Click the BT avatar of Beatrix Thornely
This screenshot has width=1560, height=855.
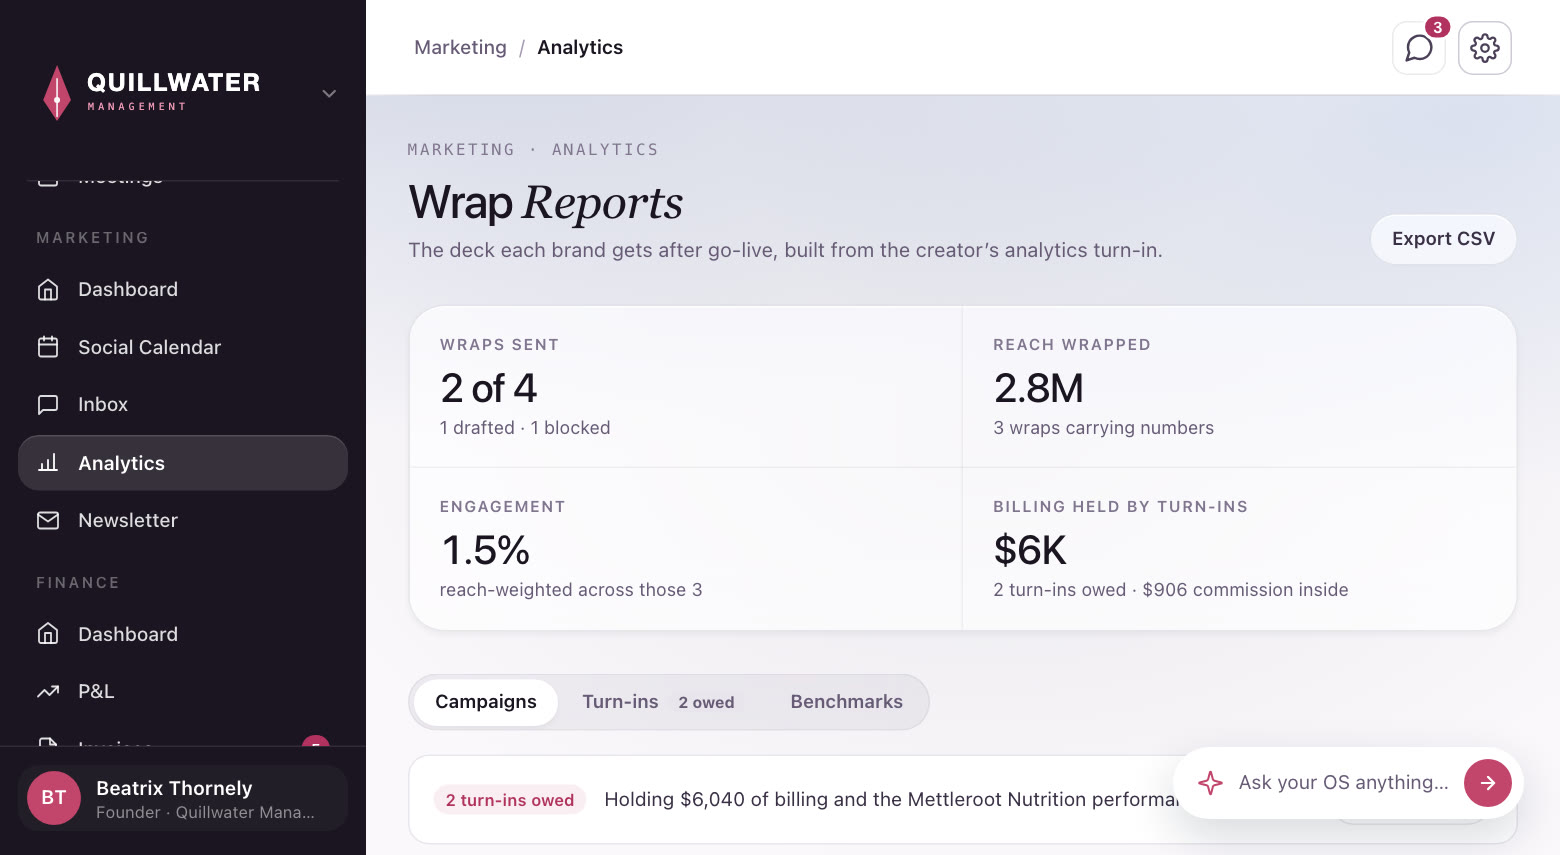click(x=54, y=798)
